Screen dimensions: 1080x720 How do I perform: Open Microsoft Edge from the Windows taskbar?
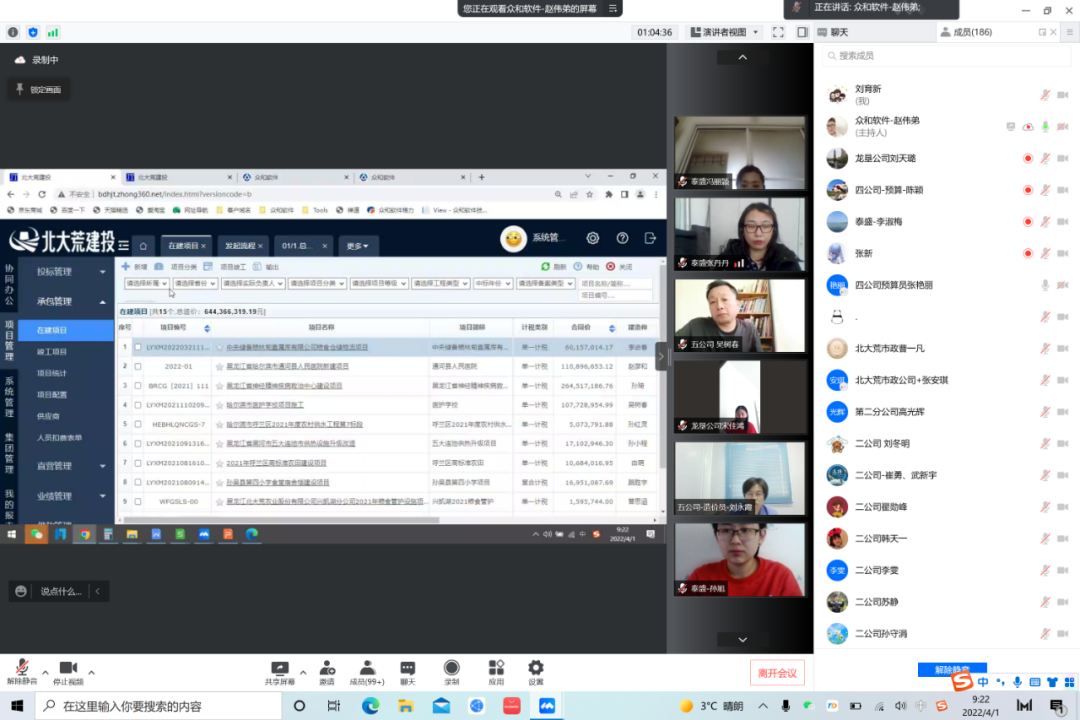click(370, 705)
